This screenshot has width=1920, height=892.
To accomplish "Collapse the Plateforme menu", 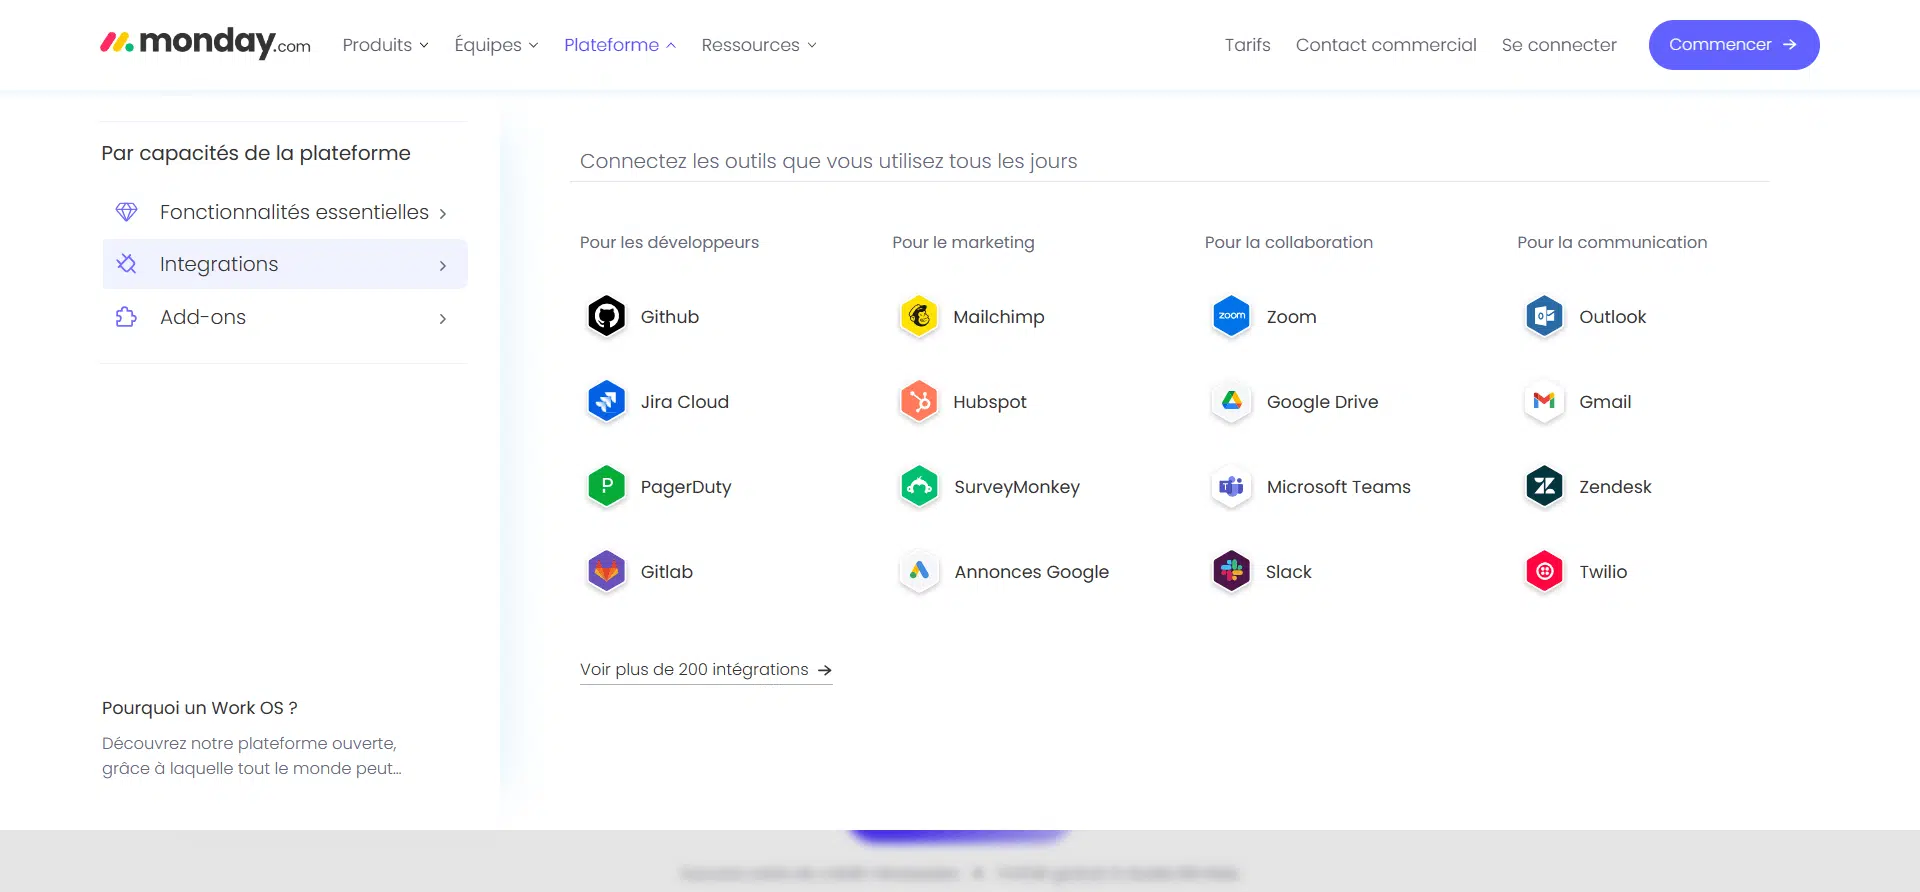I will (620, 45).
